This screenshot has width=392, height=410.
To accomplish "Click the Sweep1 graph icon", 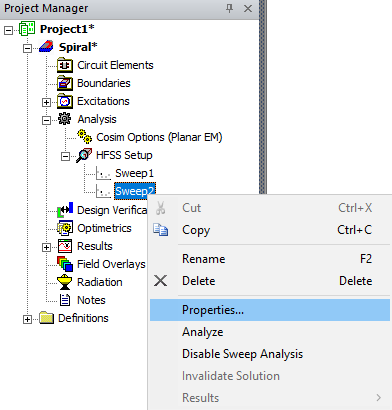I will coord(103,173).
